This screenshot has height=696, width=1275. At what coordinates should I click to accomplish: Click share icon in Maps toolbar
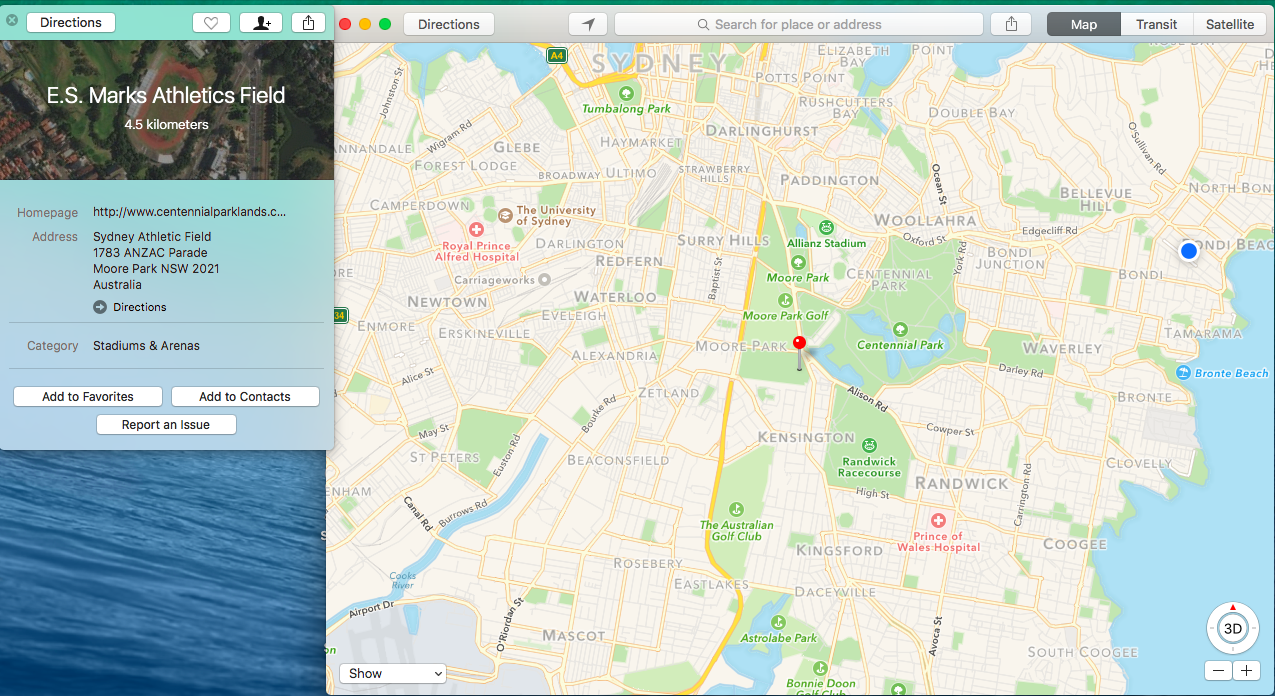(1012, 24)
